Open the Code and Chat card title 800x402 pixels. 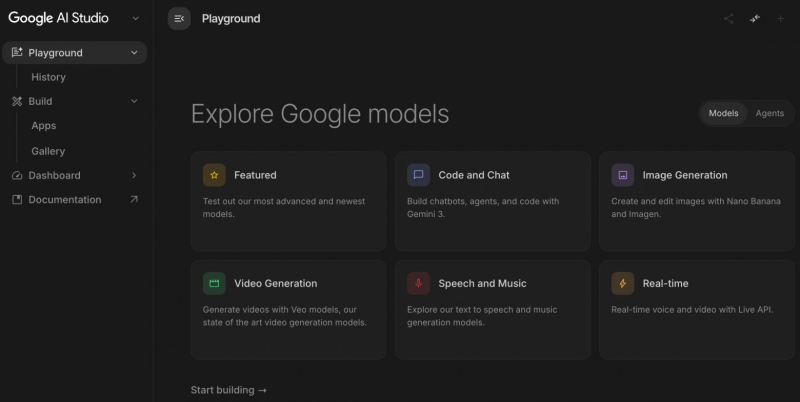click(474, 175)
